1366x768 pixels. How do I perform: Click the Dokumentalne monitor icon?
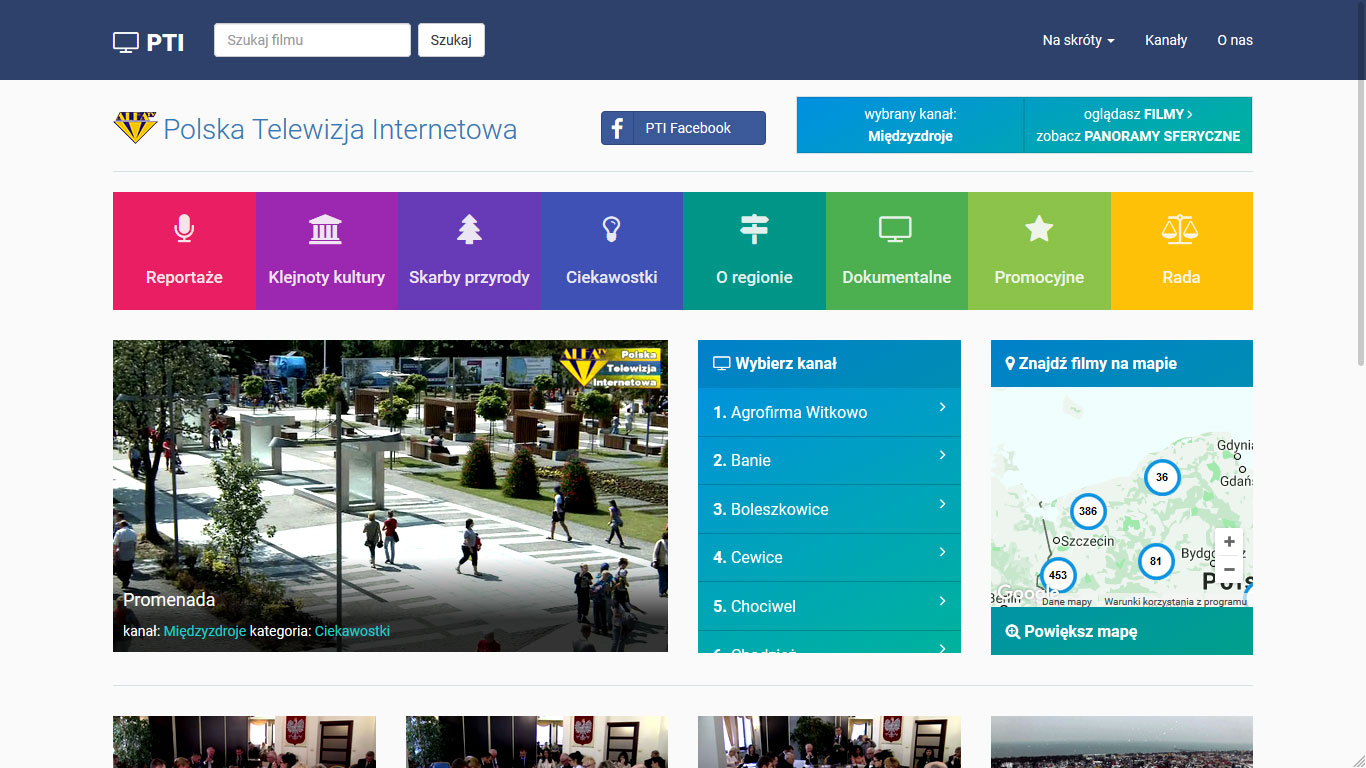tap(896, 228)
